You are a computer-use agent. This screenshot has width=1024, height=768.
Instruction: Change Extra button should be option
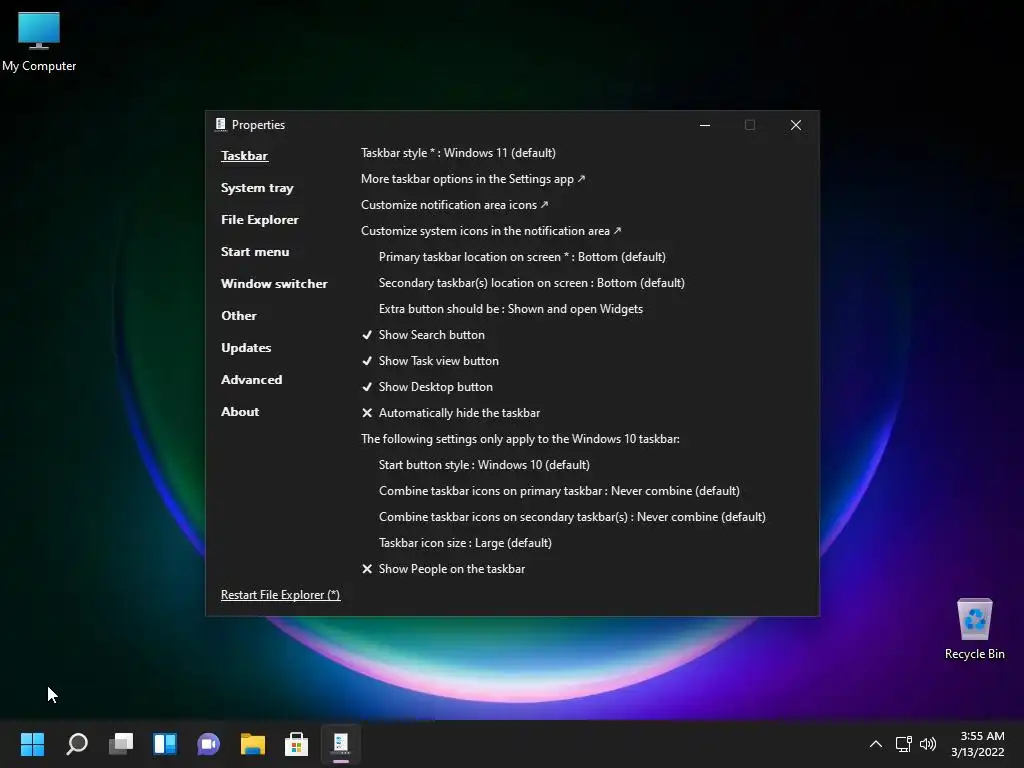(x=511, y=309)
